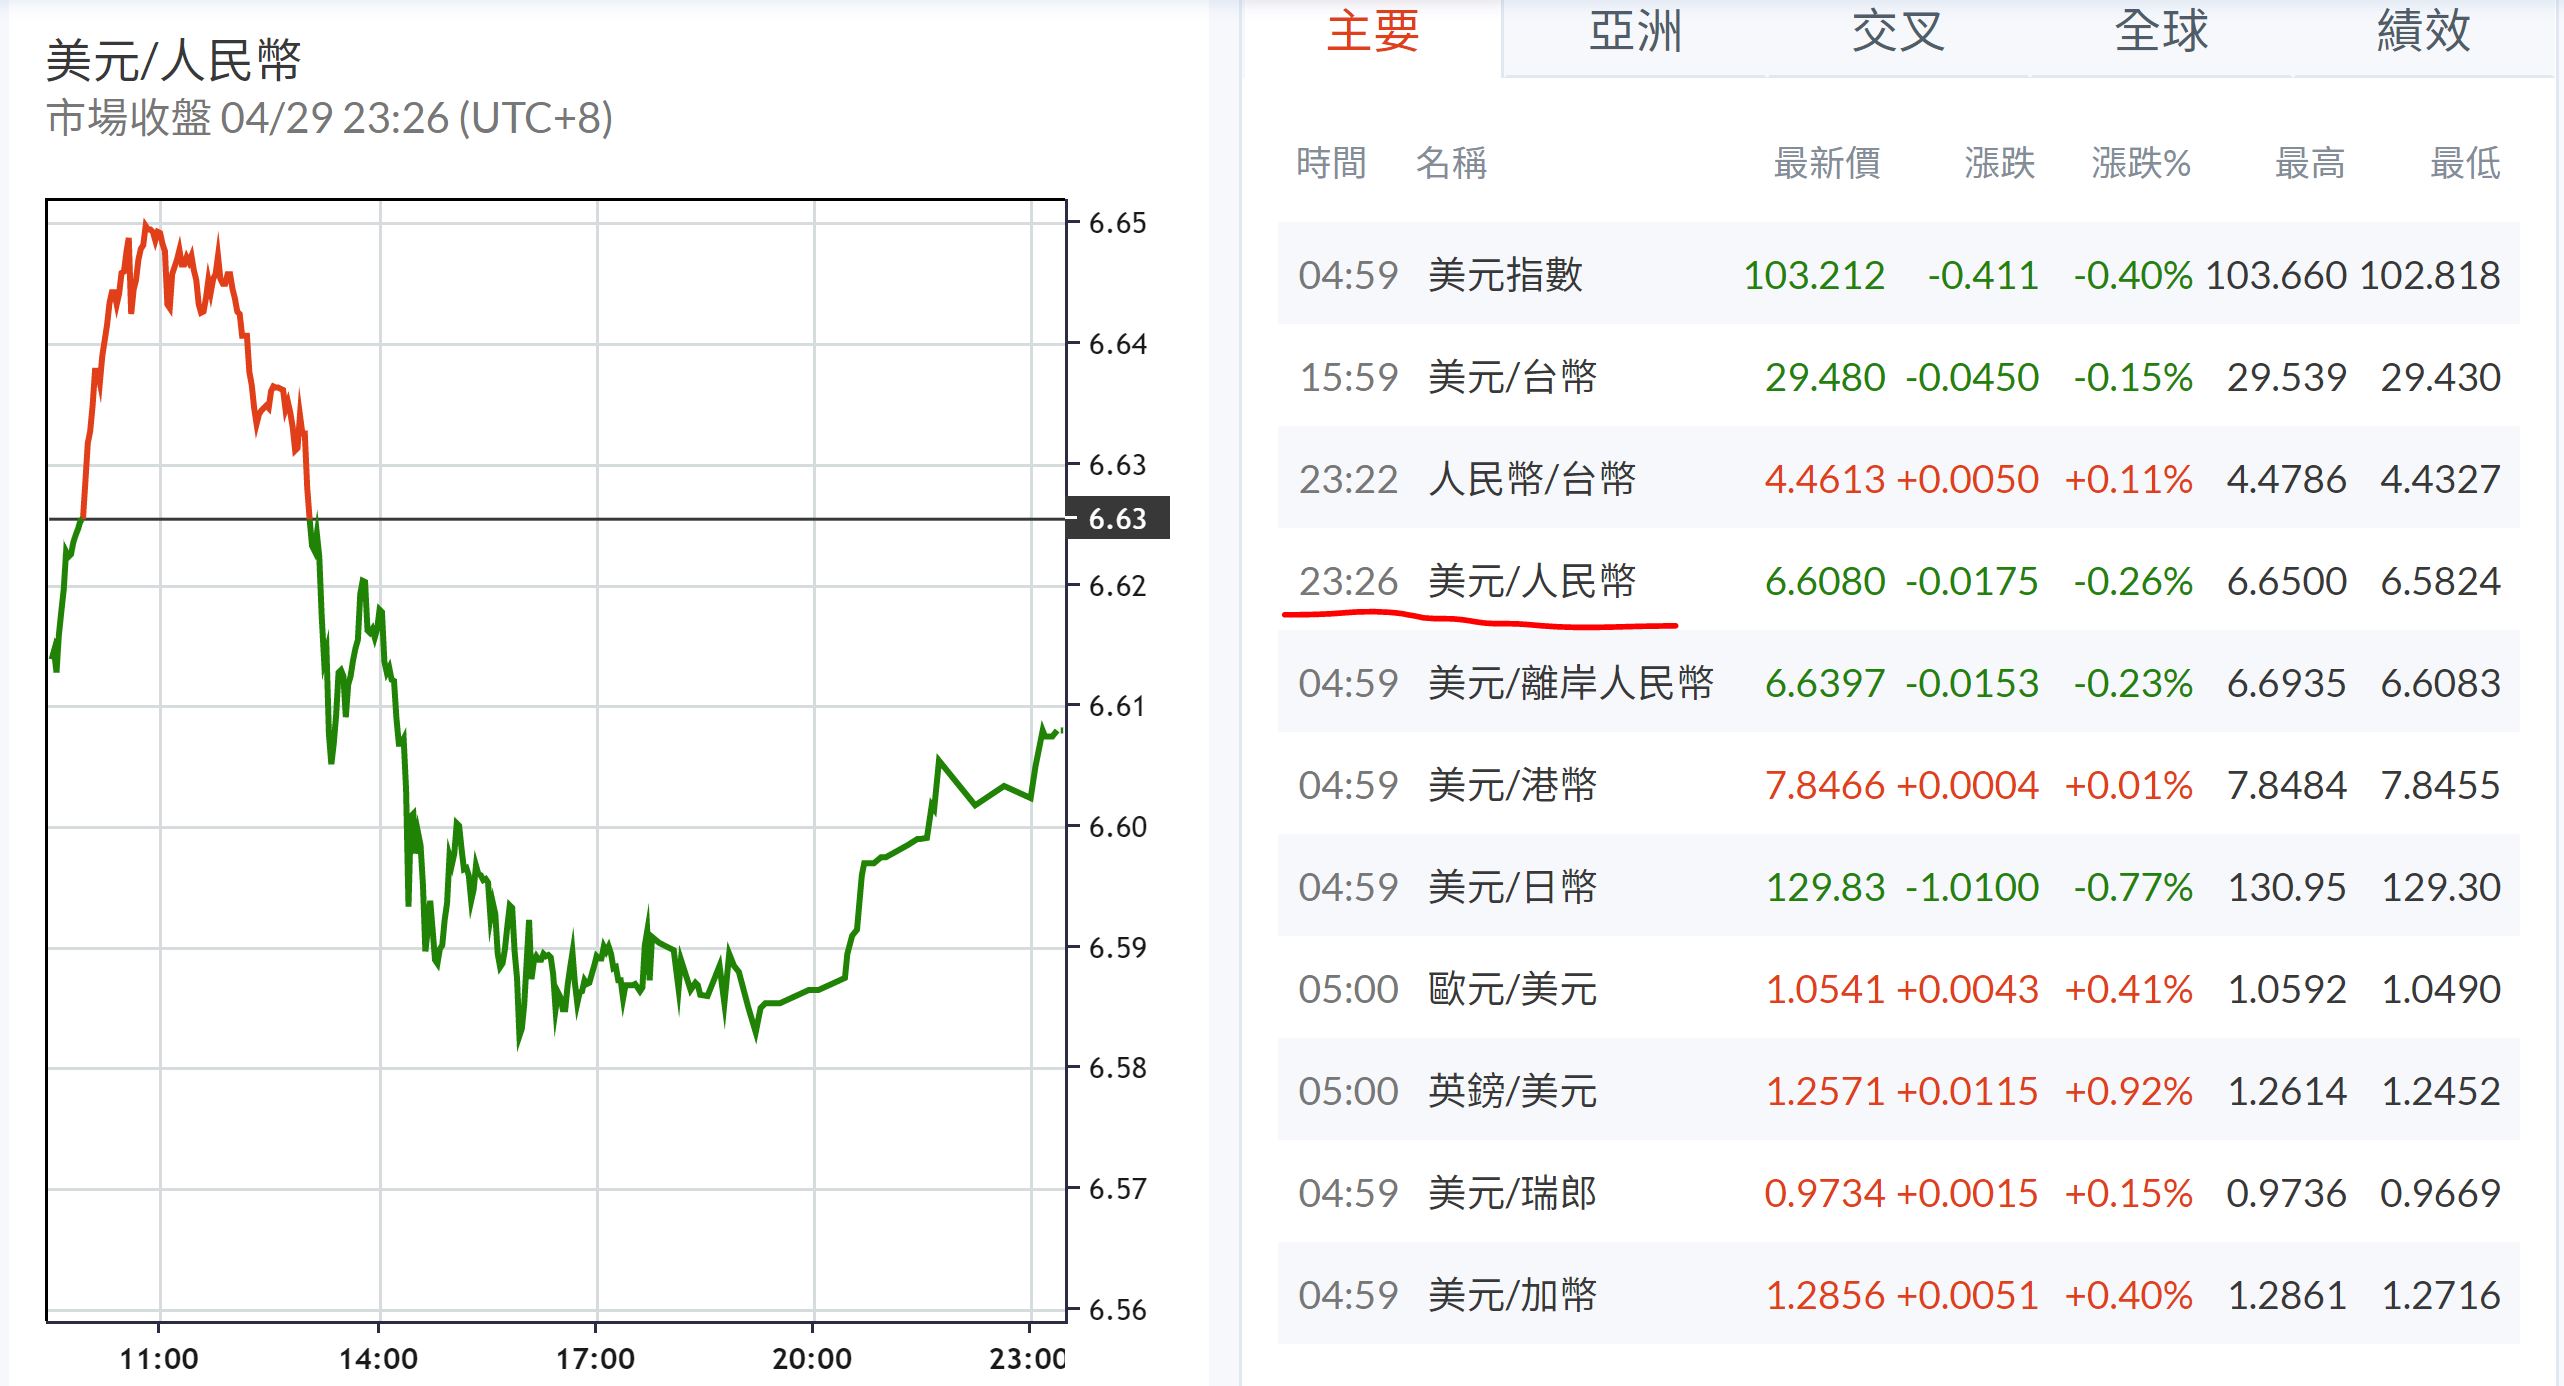Open the 績效 tab

coord(2424,32)
